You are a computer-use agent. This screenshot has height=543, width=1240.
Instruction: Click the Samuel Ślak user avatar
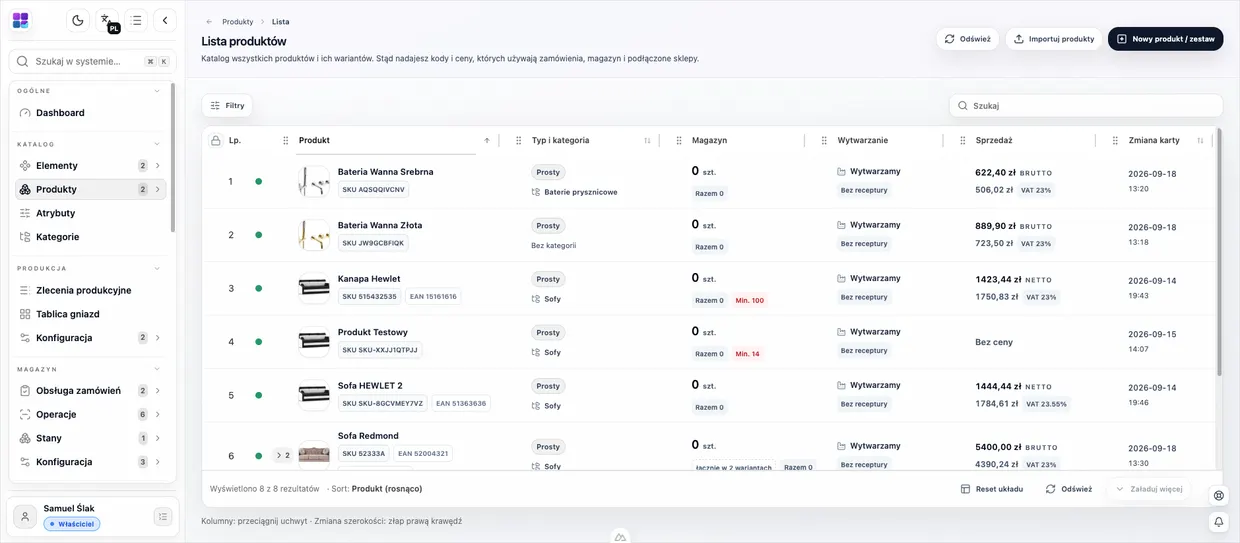[24, 516]
